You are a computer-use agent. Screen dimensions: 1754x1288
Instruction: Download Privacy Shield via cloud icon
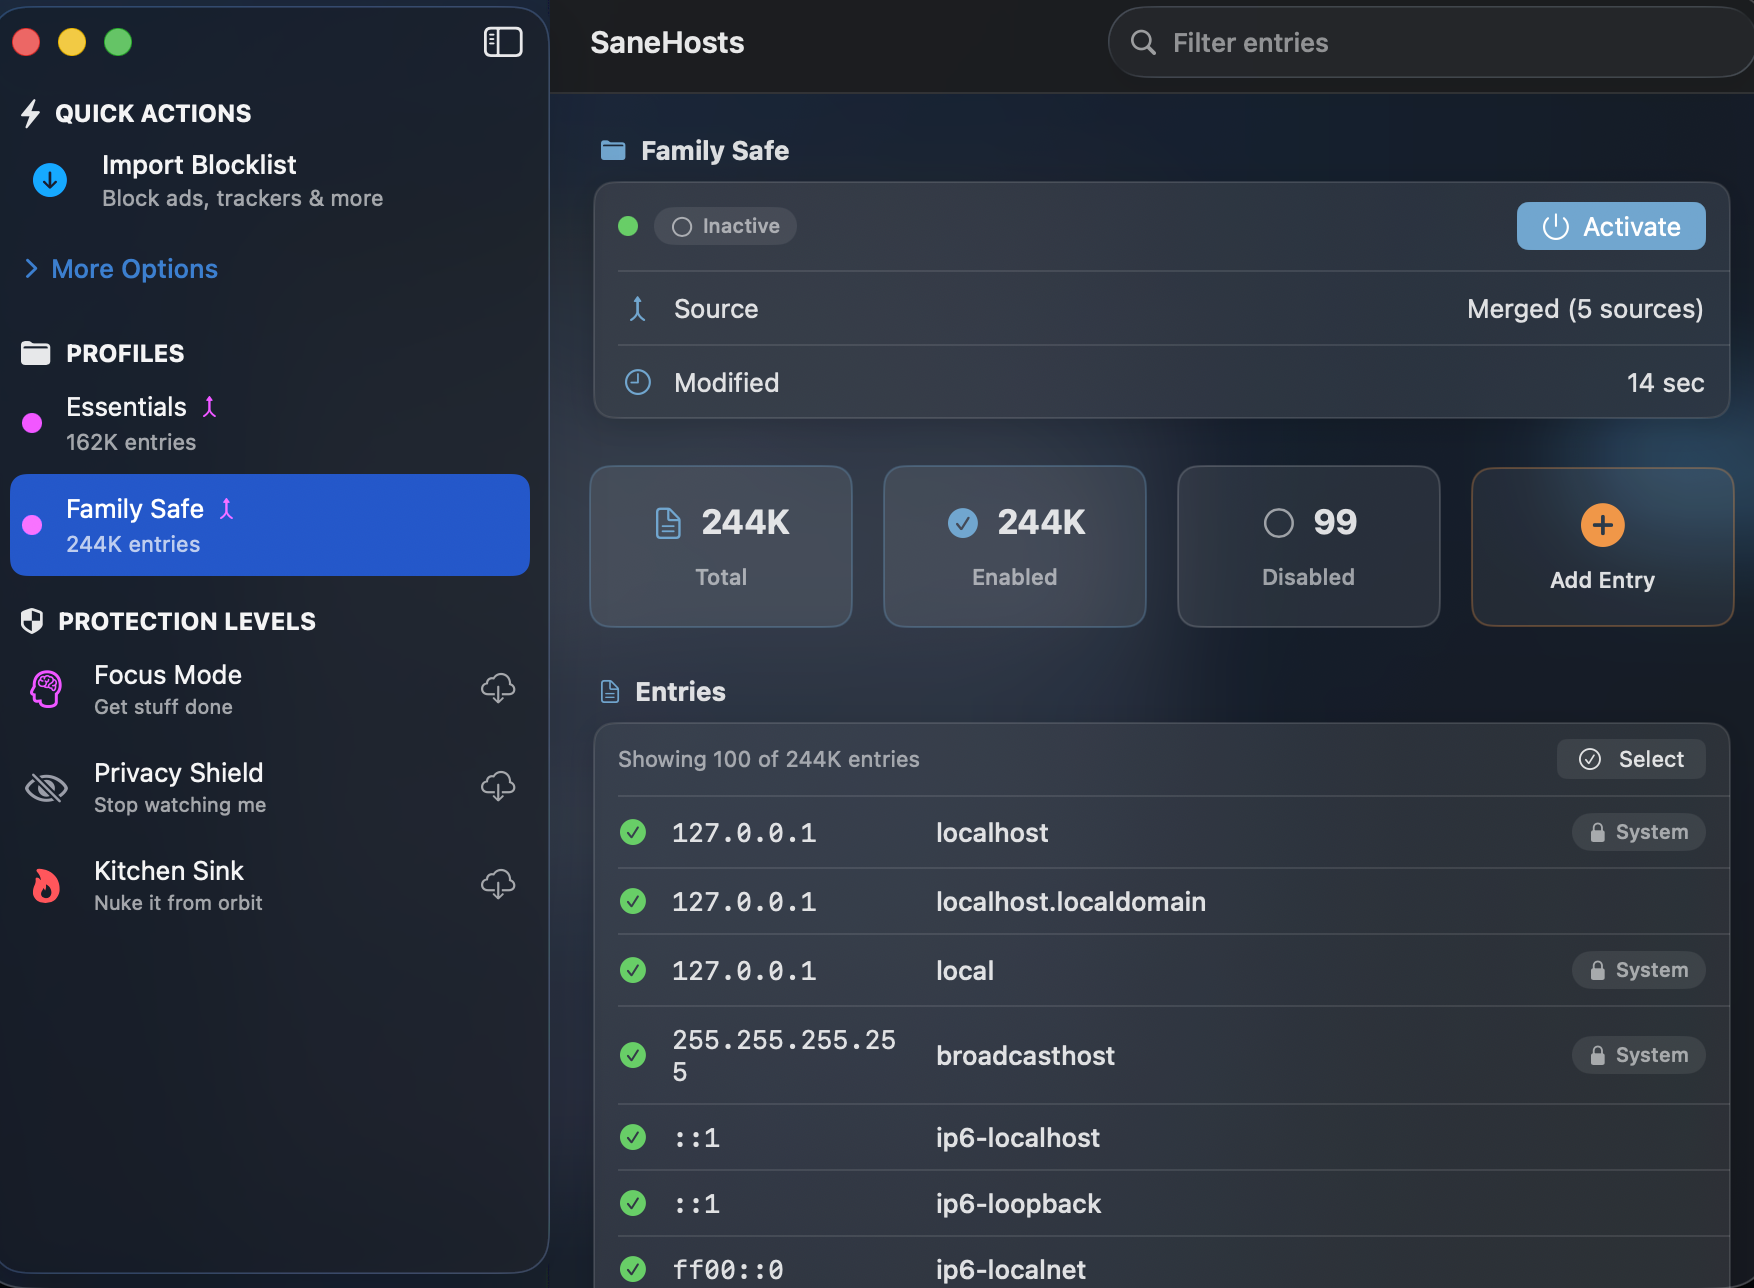click(x=498, y=786)
